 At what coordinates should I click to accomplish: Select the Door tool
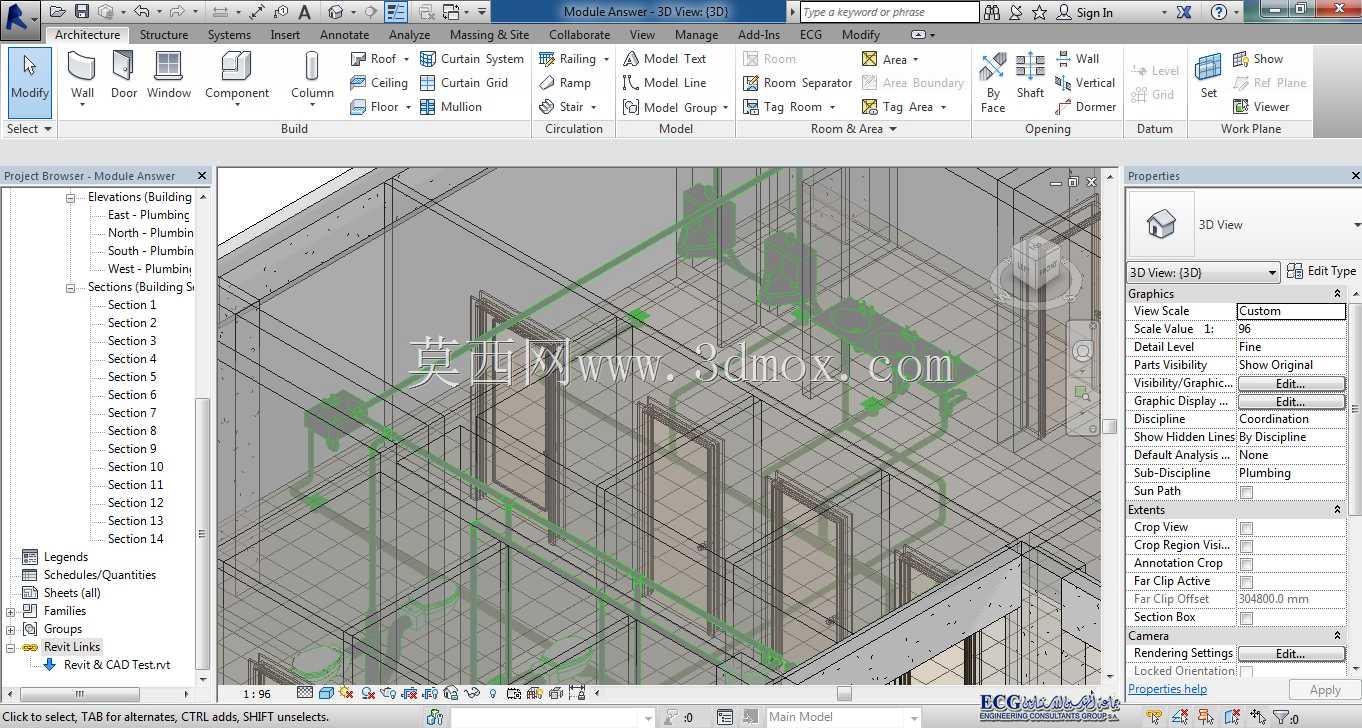124,76
